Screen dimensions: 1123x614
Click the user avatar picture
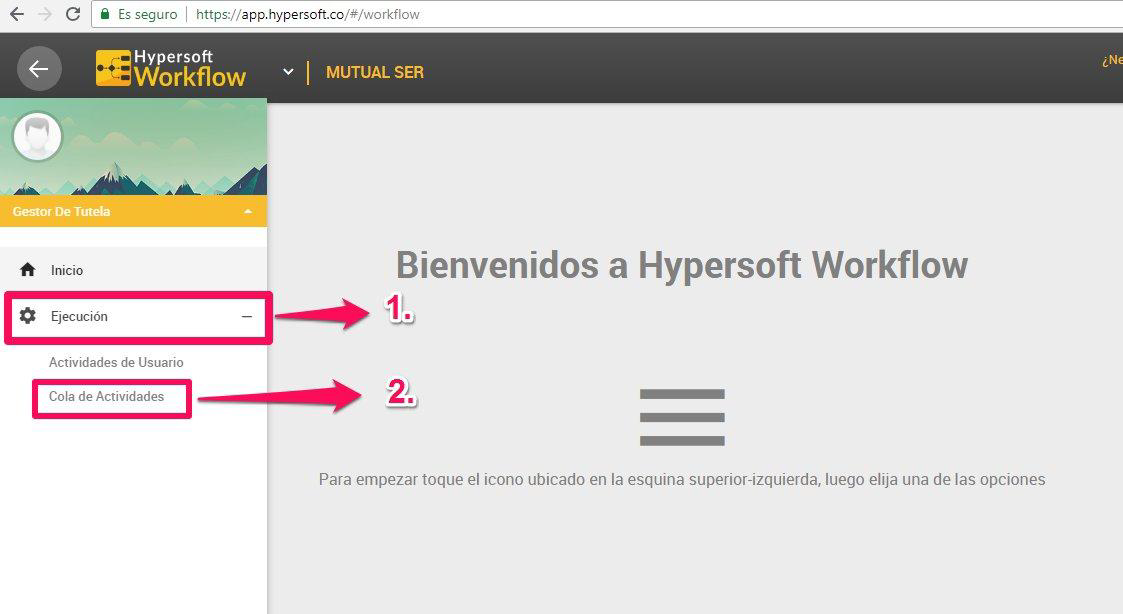pos(38,137)
